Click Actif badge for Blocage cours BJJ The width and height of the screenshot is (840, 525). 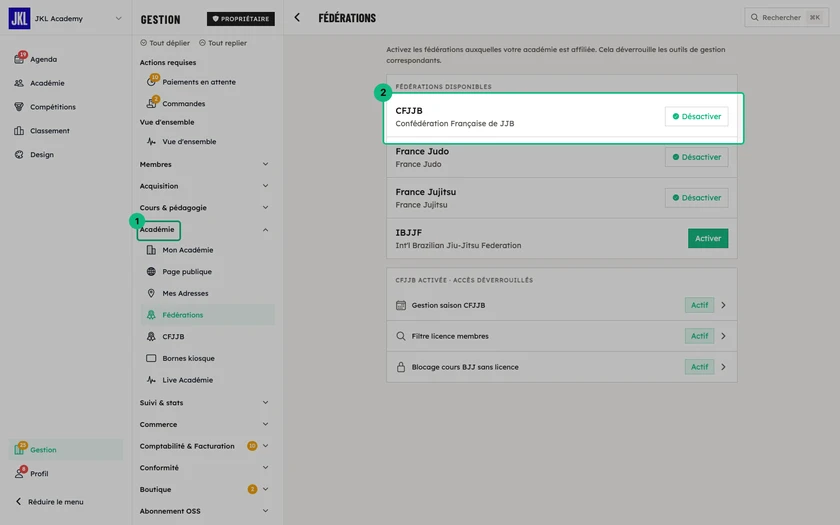point(699,367)
